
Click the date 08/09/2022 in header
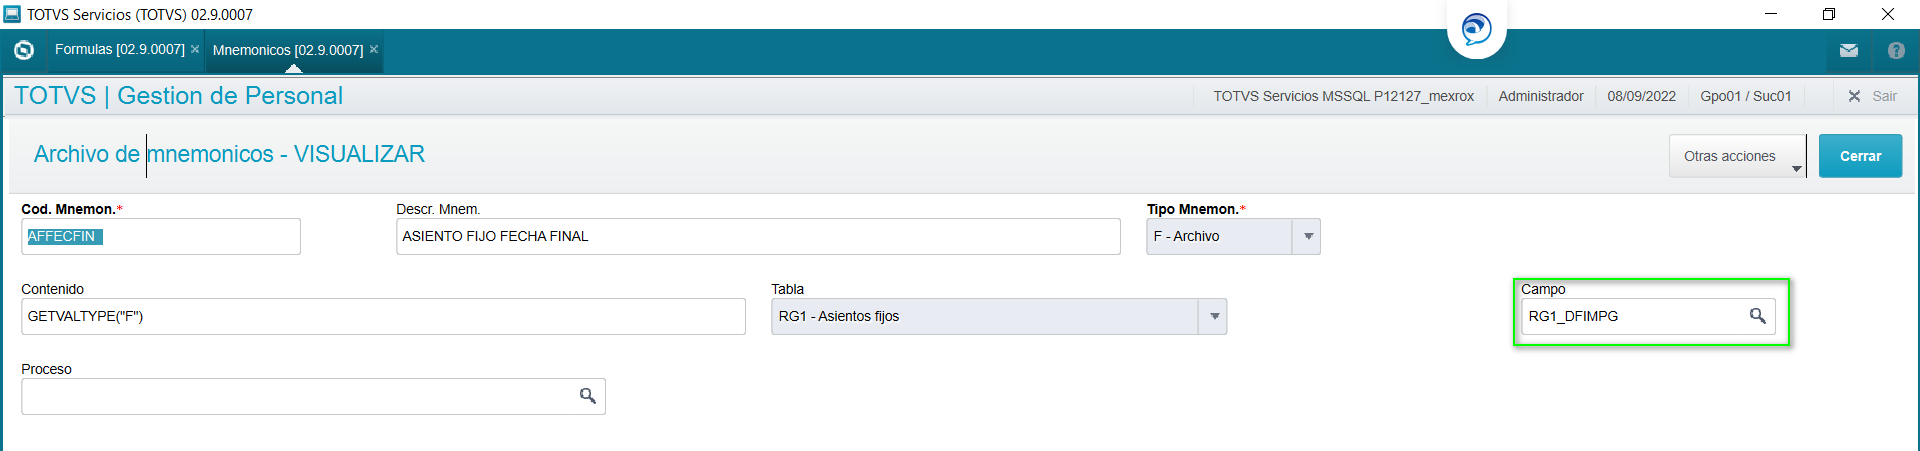1641,96
